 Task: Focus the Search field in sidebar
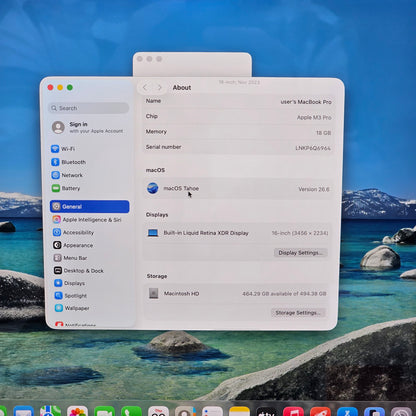click(88, 108)
